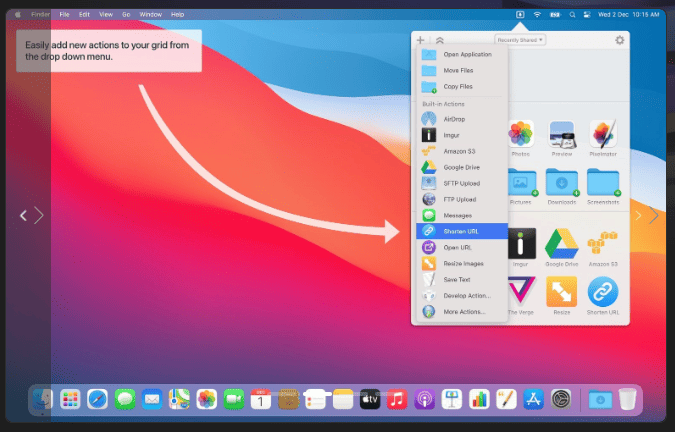Select Messages in the actions menu

(462, 215)
